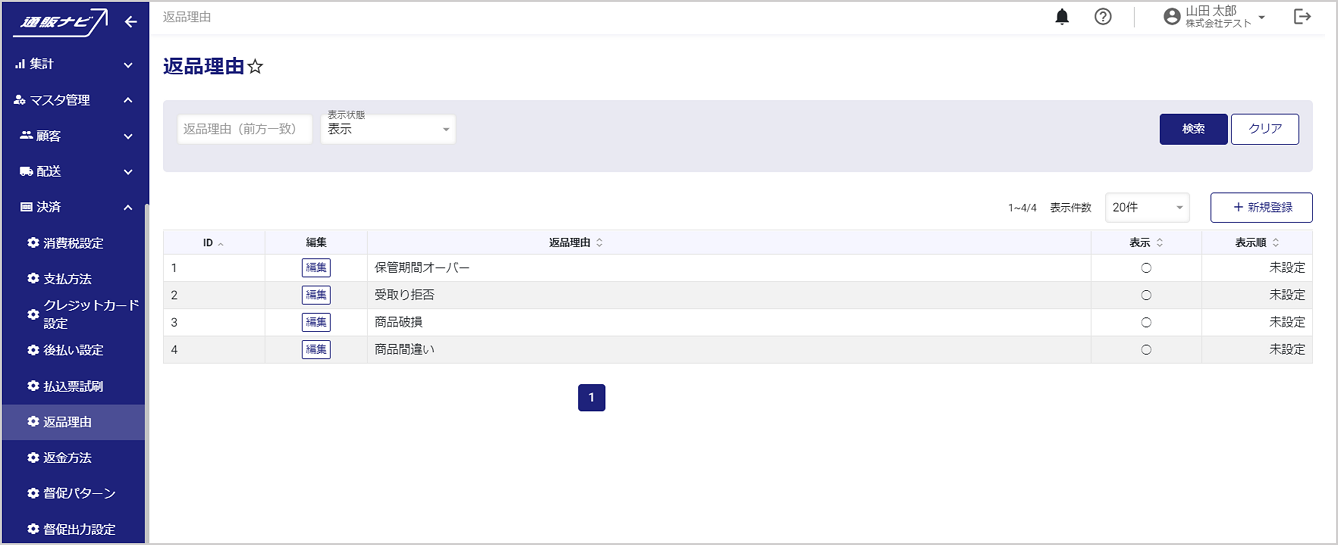Open 消費税設定 from the sidebar

(x=73, y=243)
